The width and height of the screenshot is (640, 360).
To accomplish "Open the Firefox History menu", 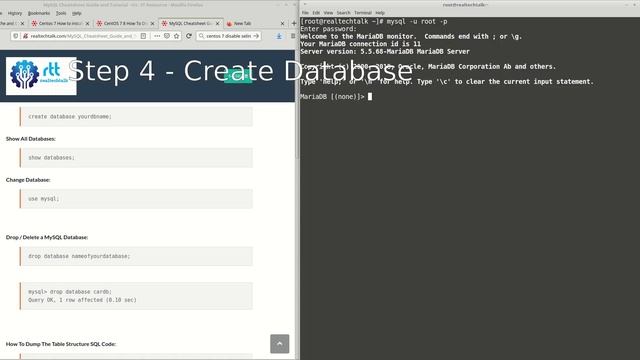I will pyautogui.click(x=15, y=13).
